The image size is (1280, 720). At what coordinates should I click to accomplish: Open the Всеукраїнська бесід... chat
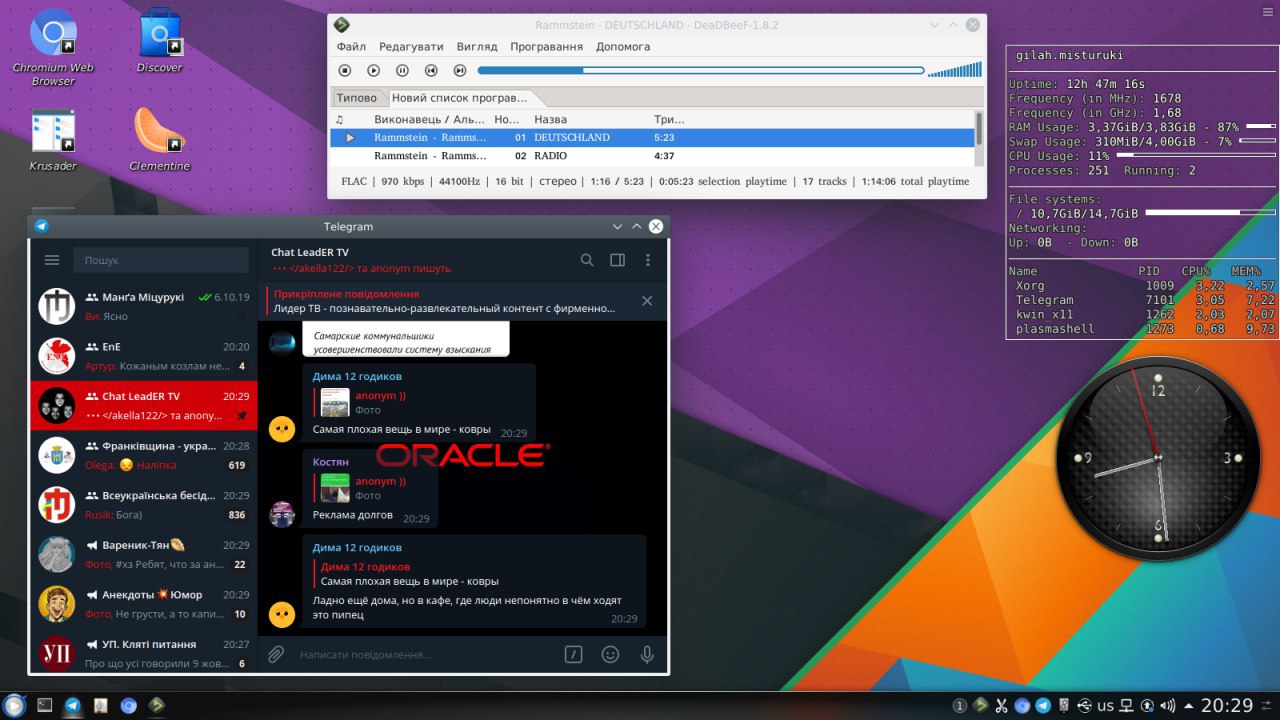144,505
